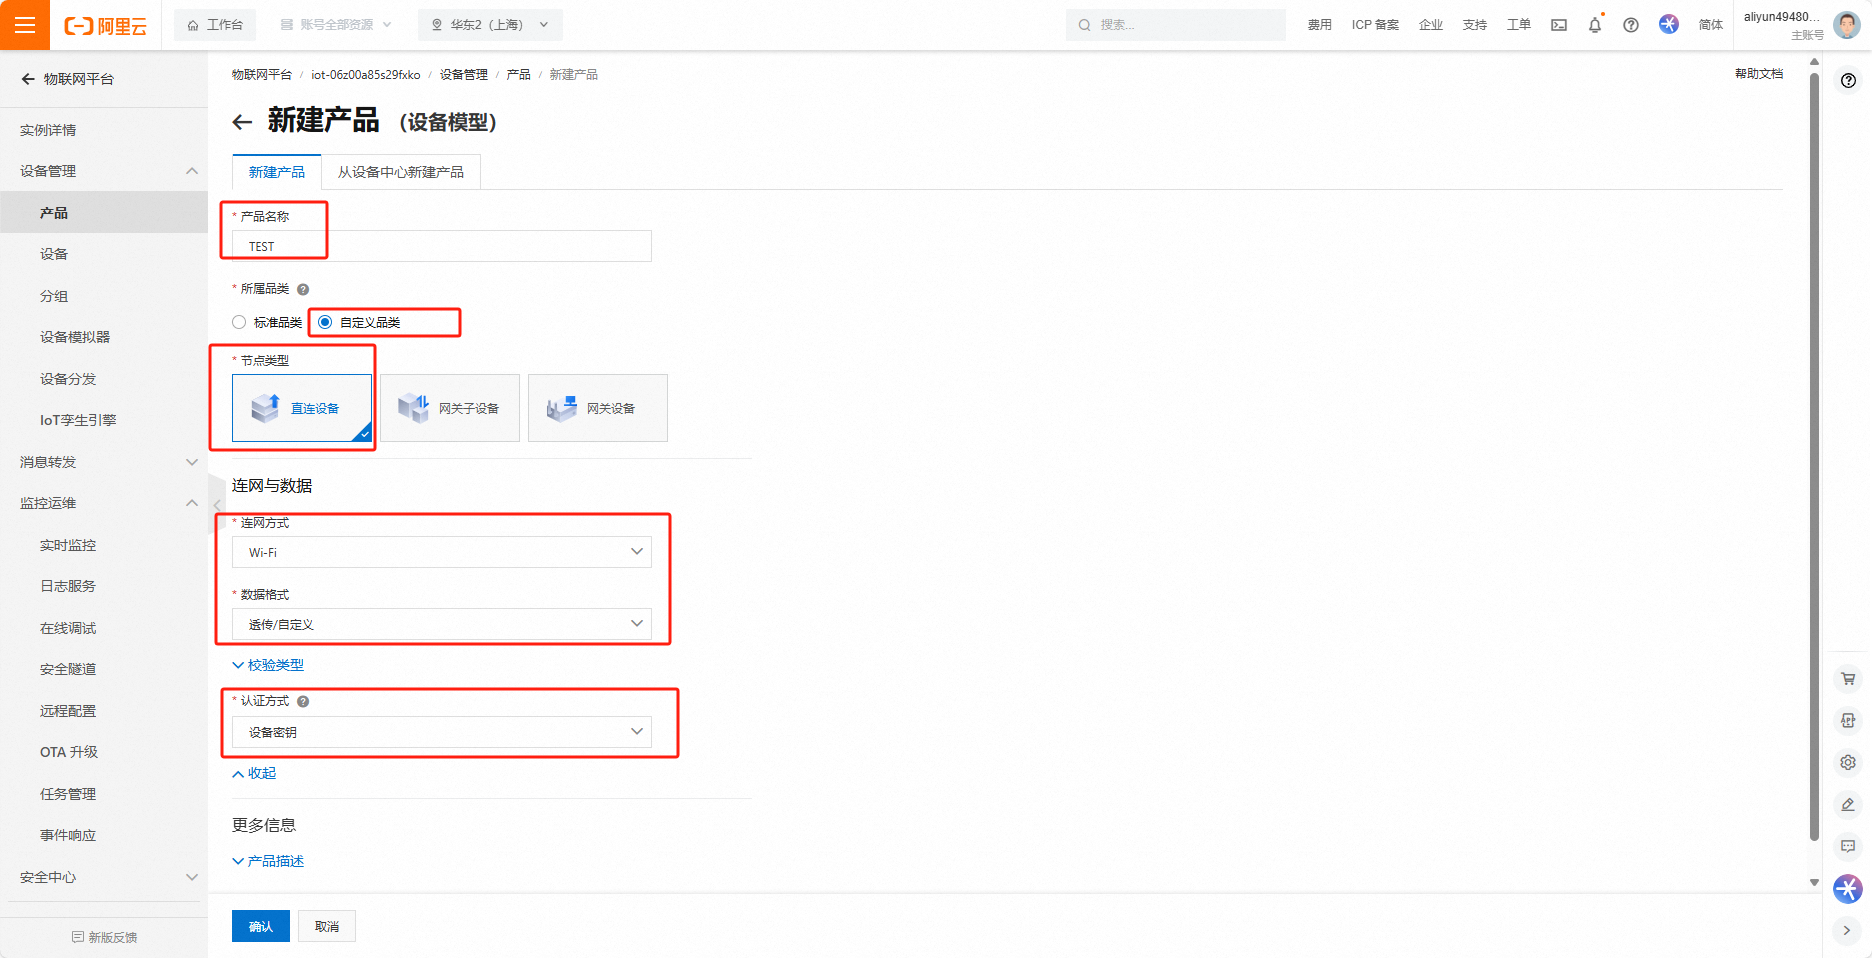Viewport: 1872px width, 958px height.
Task: Click the Aliyun logo
Action: coord(105,26)
